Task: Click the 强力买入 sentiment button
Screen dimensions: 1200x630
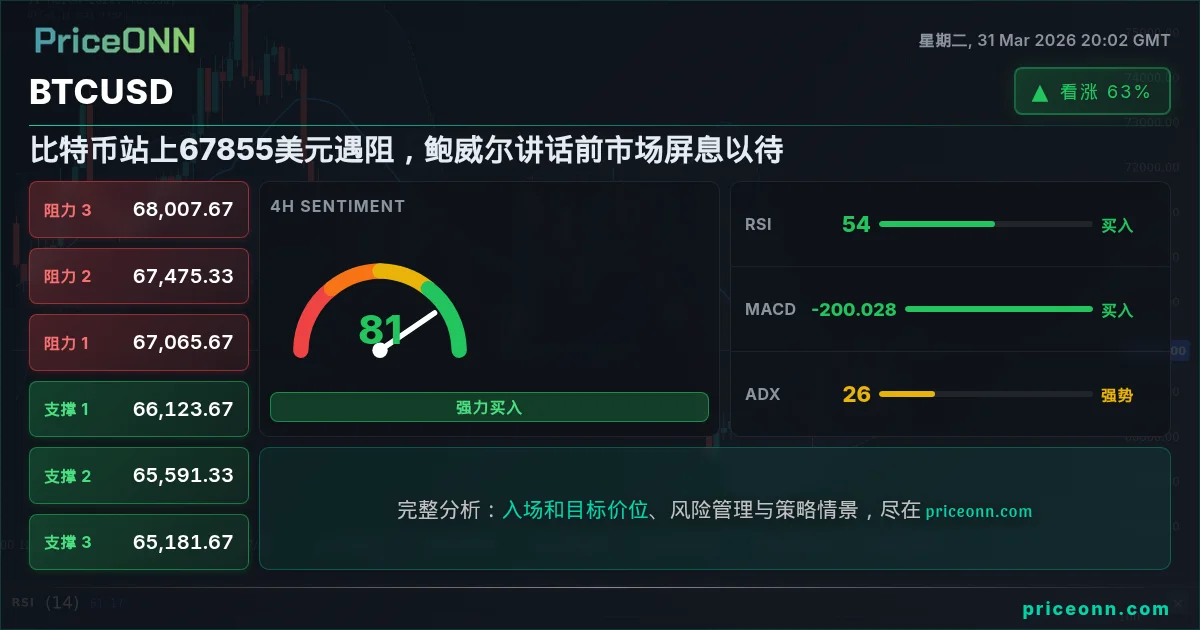Action: 489,407
